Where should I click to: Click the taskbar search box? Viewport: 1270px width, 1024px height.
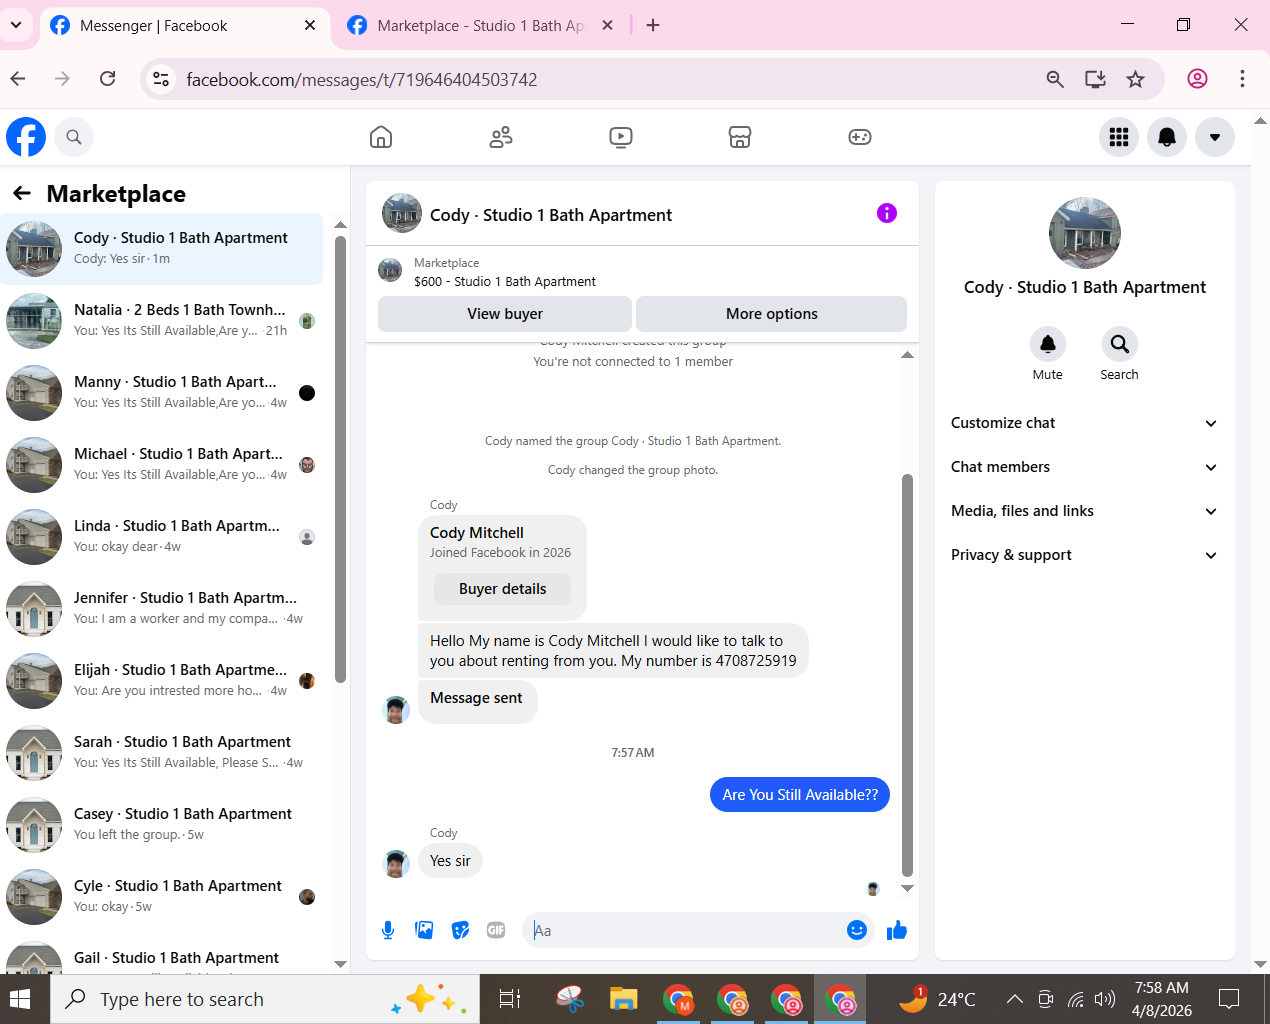(265, 999)
